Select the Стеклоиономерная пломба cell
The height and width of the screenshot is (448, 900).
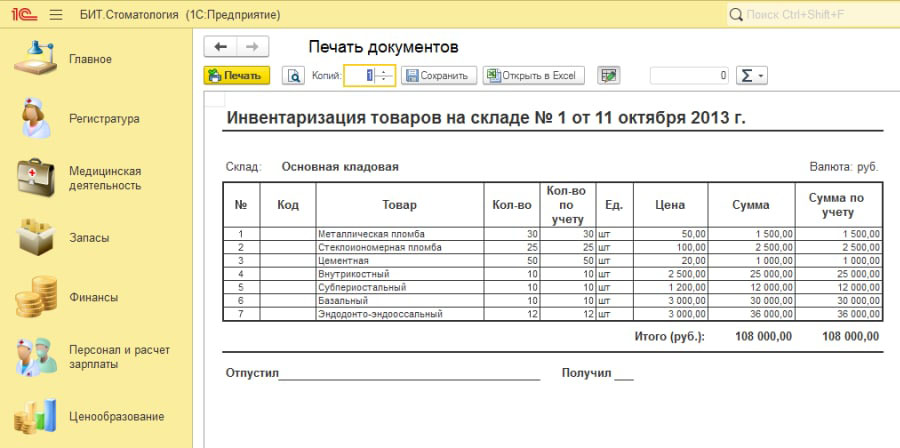coord(399,247)
